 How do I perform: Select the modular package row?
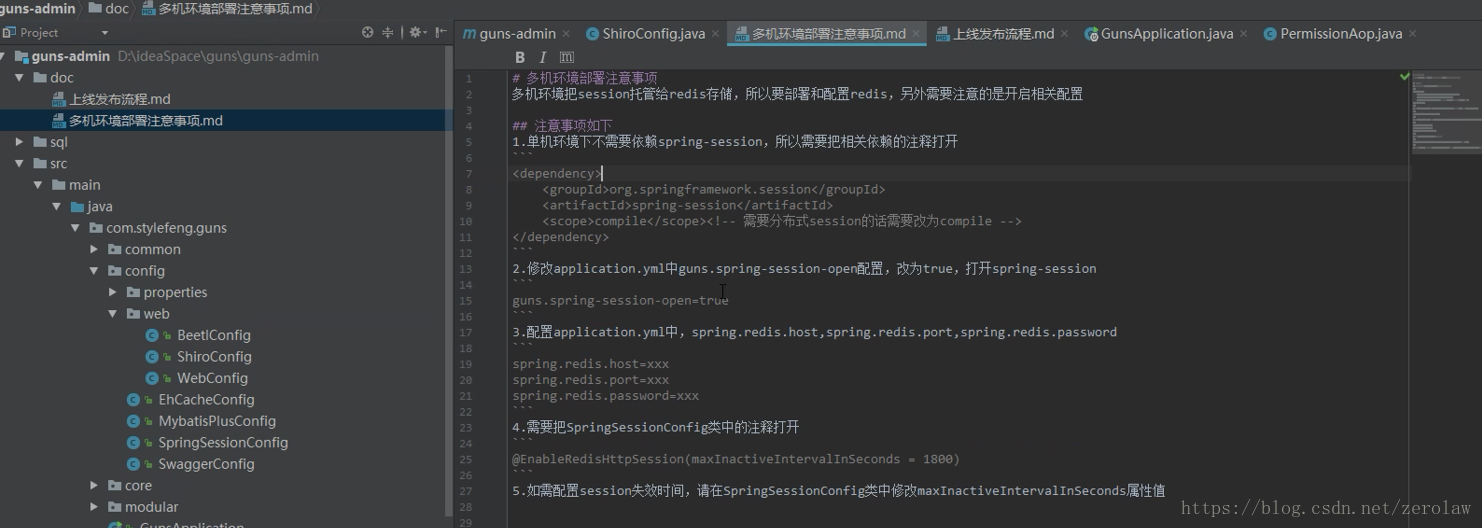coord(225,507)
